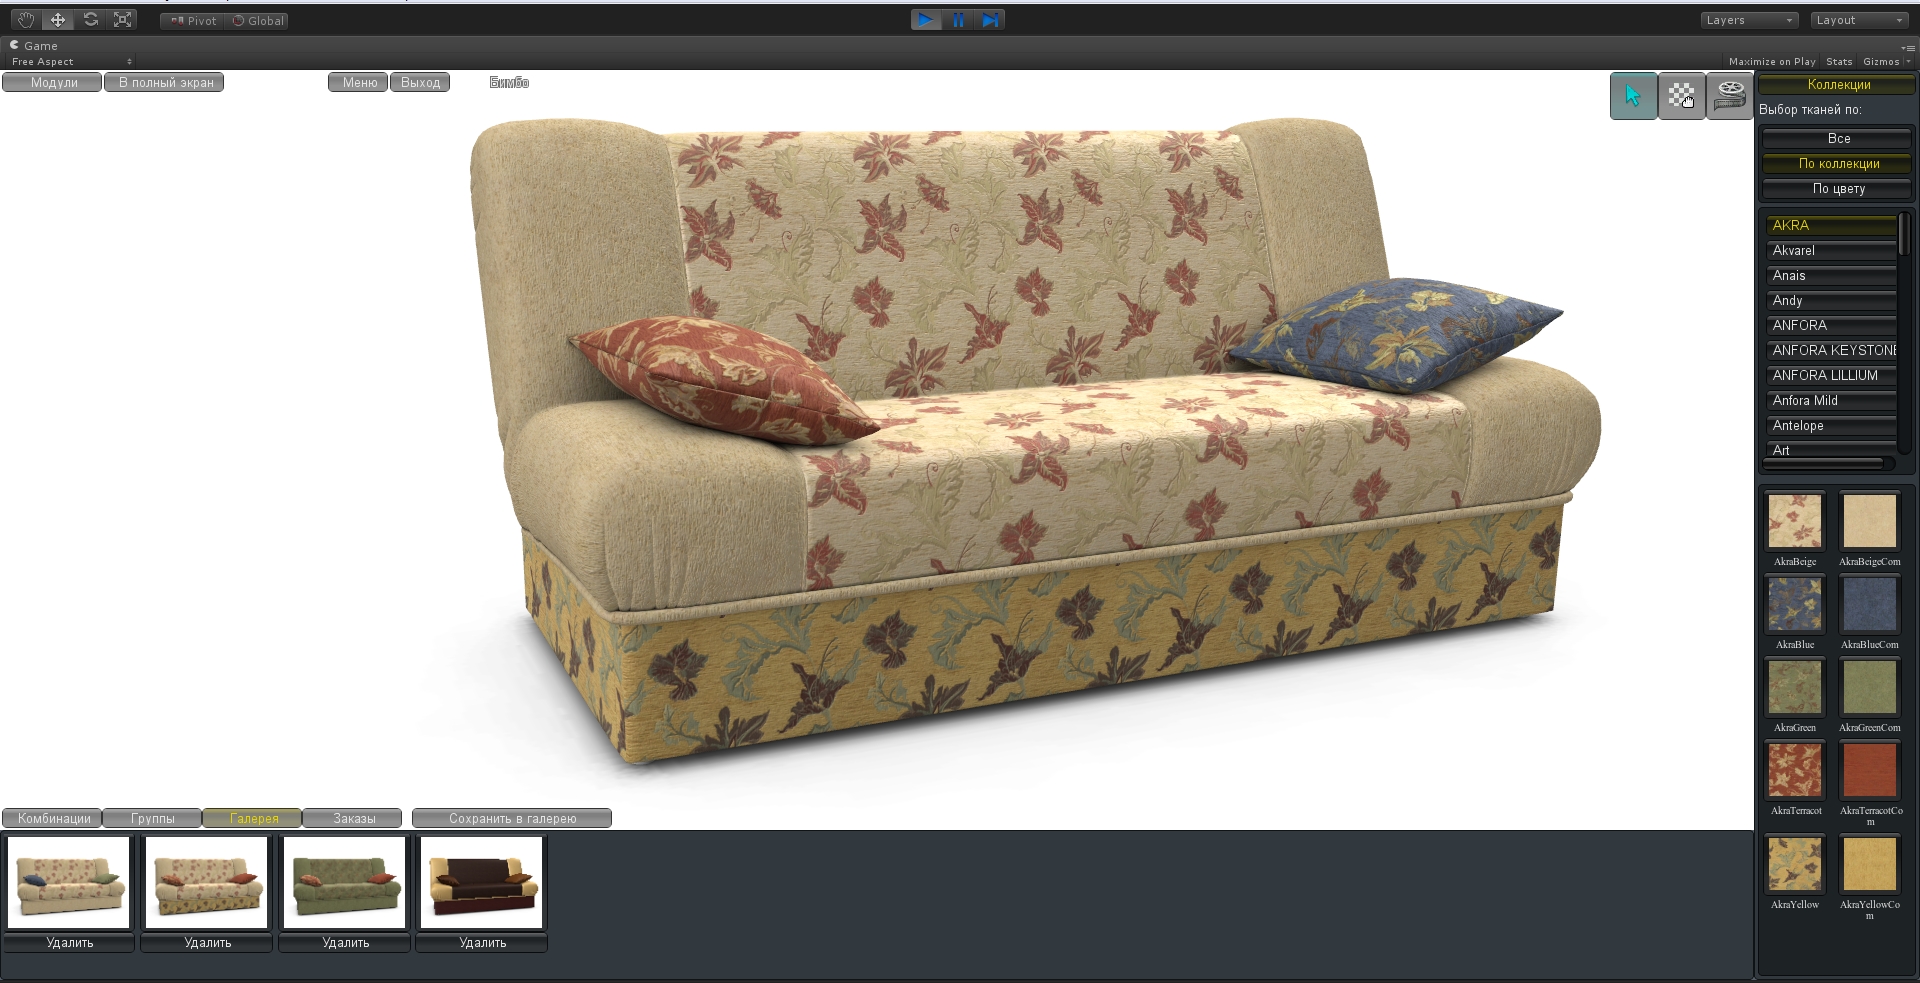Expand the Free Aspect dropdown
Viewport: 1920px width, 983px height.
pyautogui.click(x=71, y=62)
